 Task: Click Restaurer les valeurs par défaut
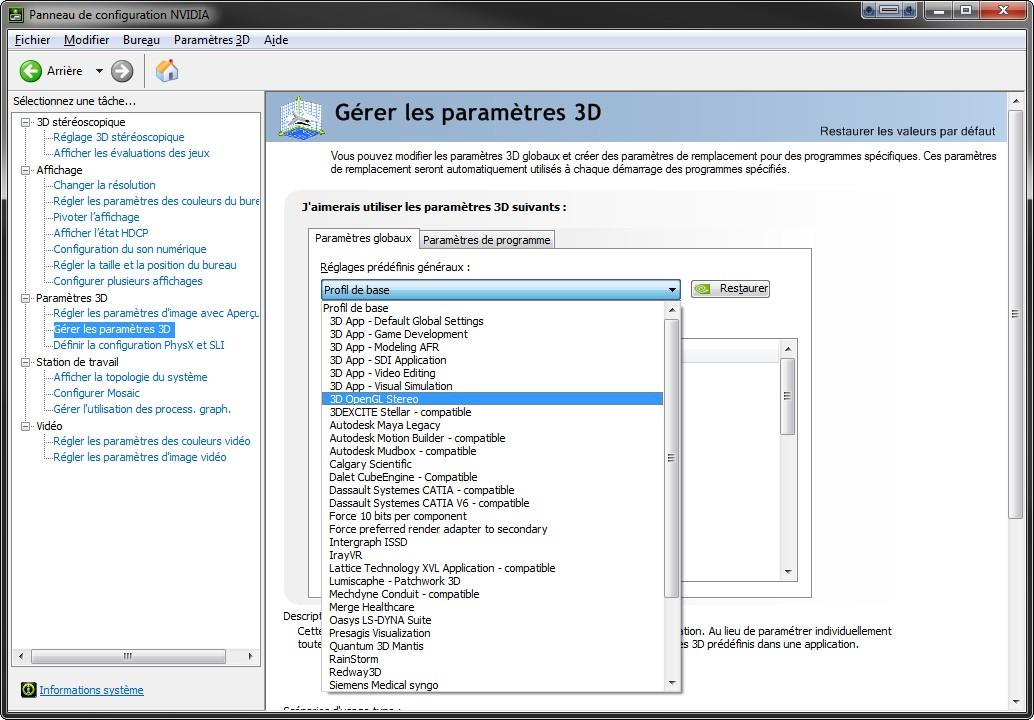(x=907, y=131)
